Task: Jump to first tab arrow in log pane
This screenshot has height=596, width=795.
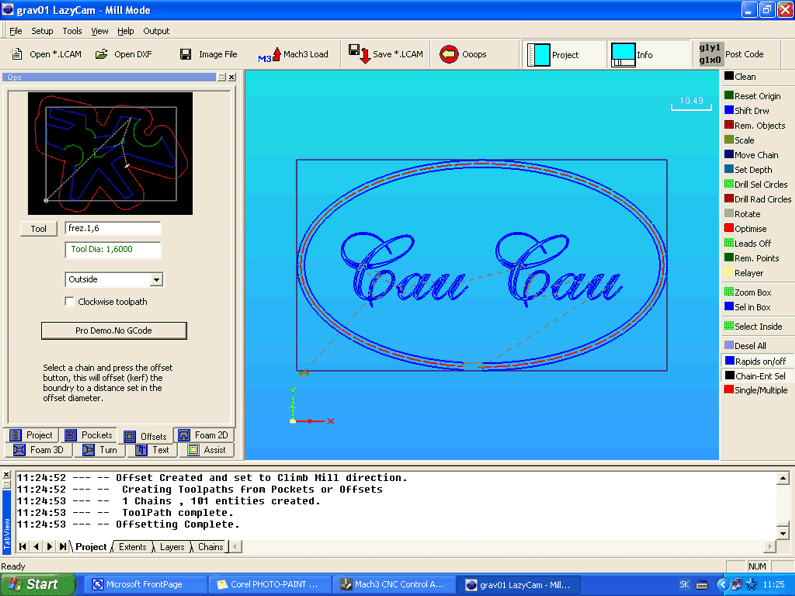Action: [22, 546]
